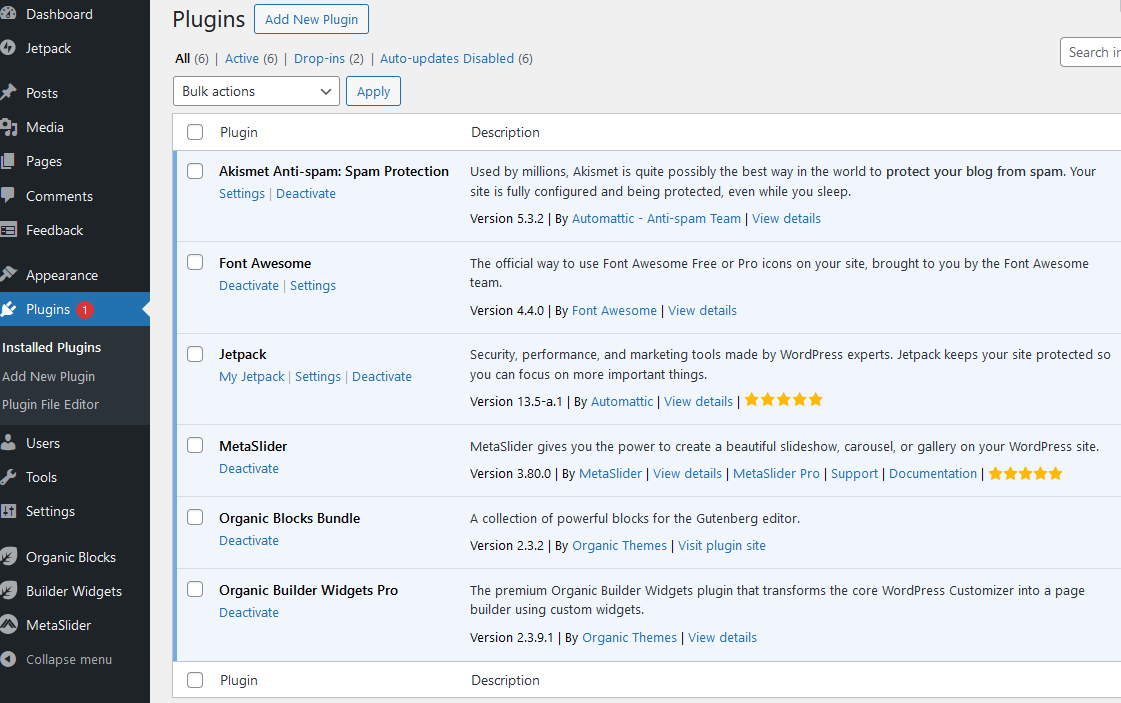
Task: Click the Add New Plugin button beside heading
Action: point(312,19)
